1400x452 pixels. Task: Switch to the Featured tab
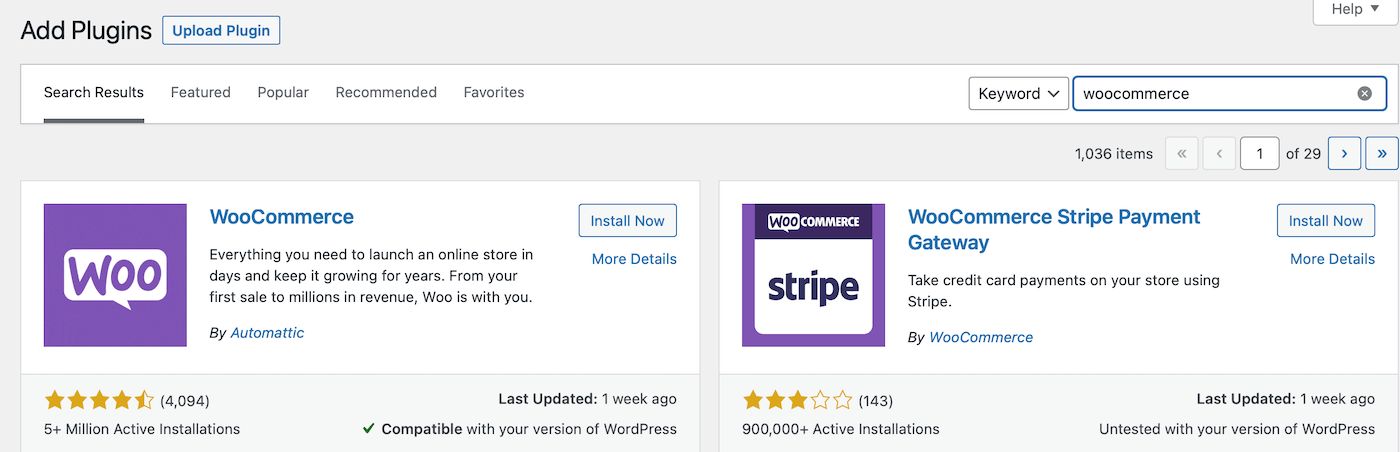pyautogui.click(x=200, y=92)
